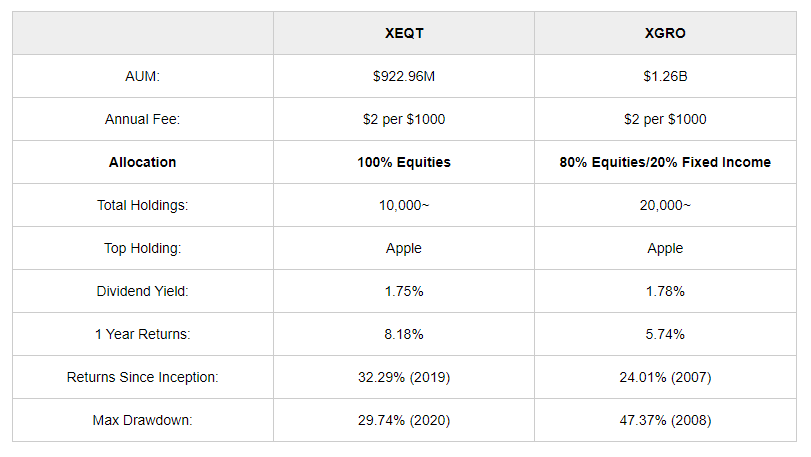
Task: Click the $922.96M AUM value
Action: [404, 76]
